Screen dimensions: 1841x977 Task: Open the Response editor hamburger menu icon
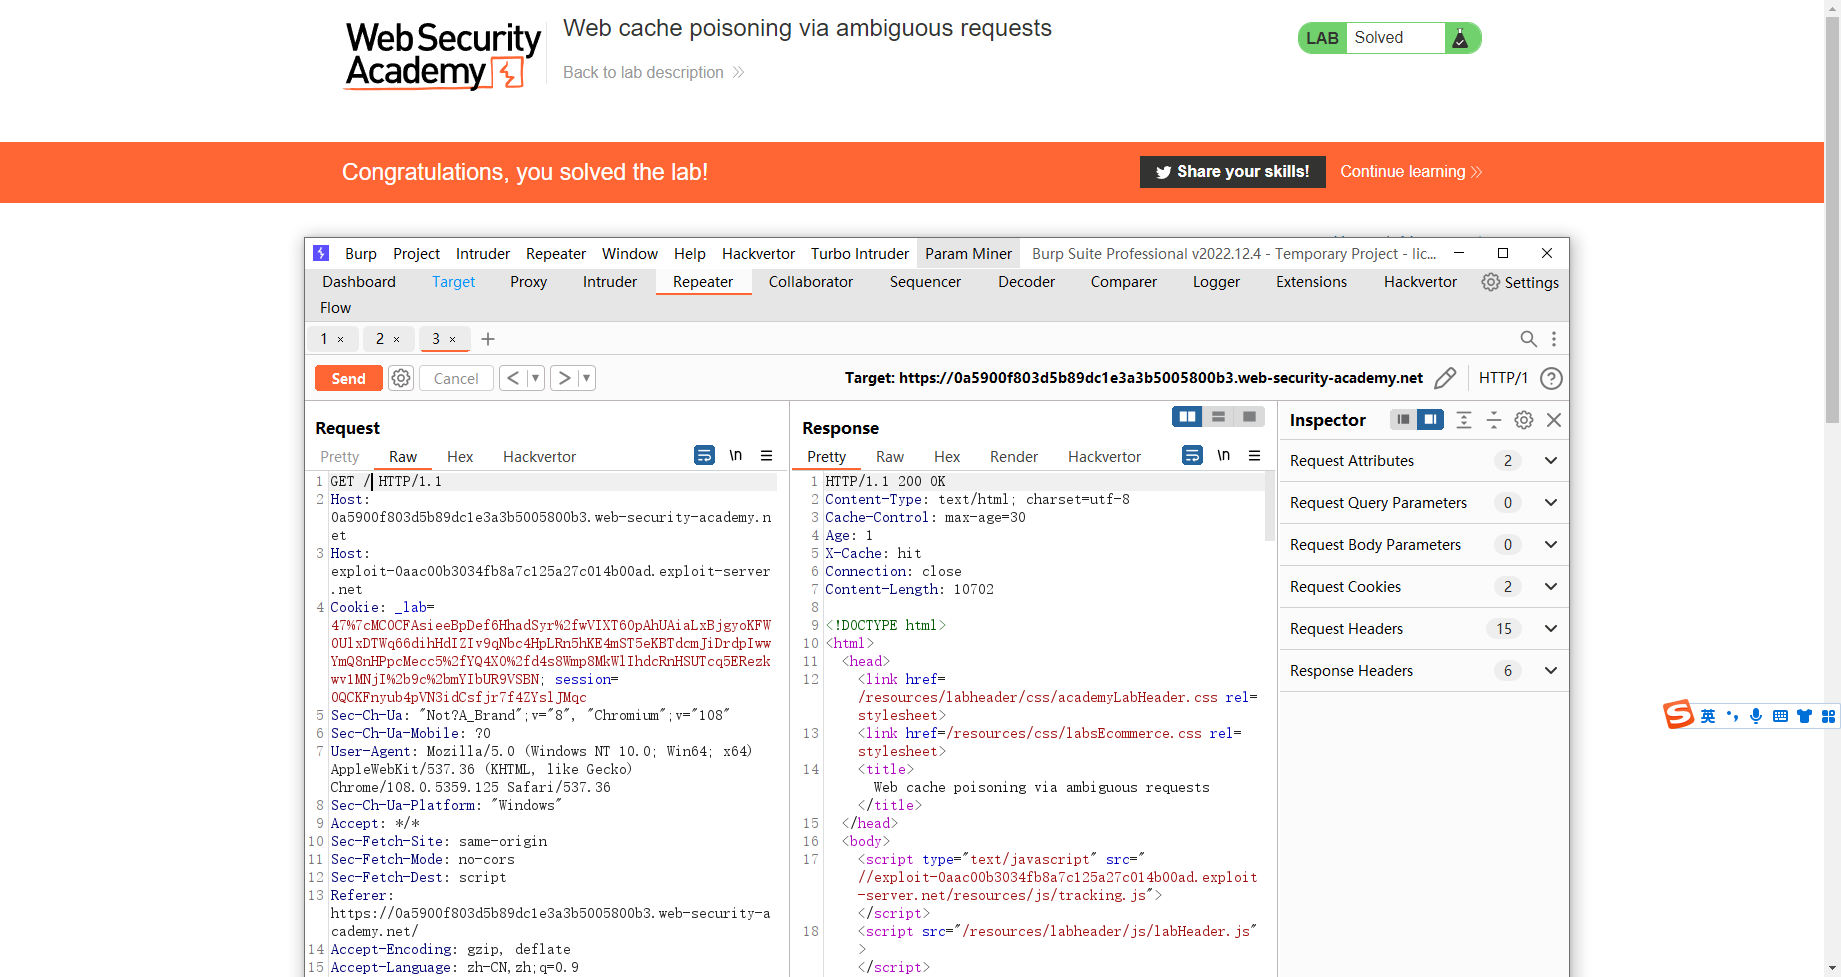[1255, 455]
